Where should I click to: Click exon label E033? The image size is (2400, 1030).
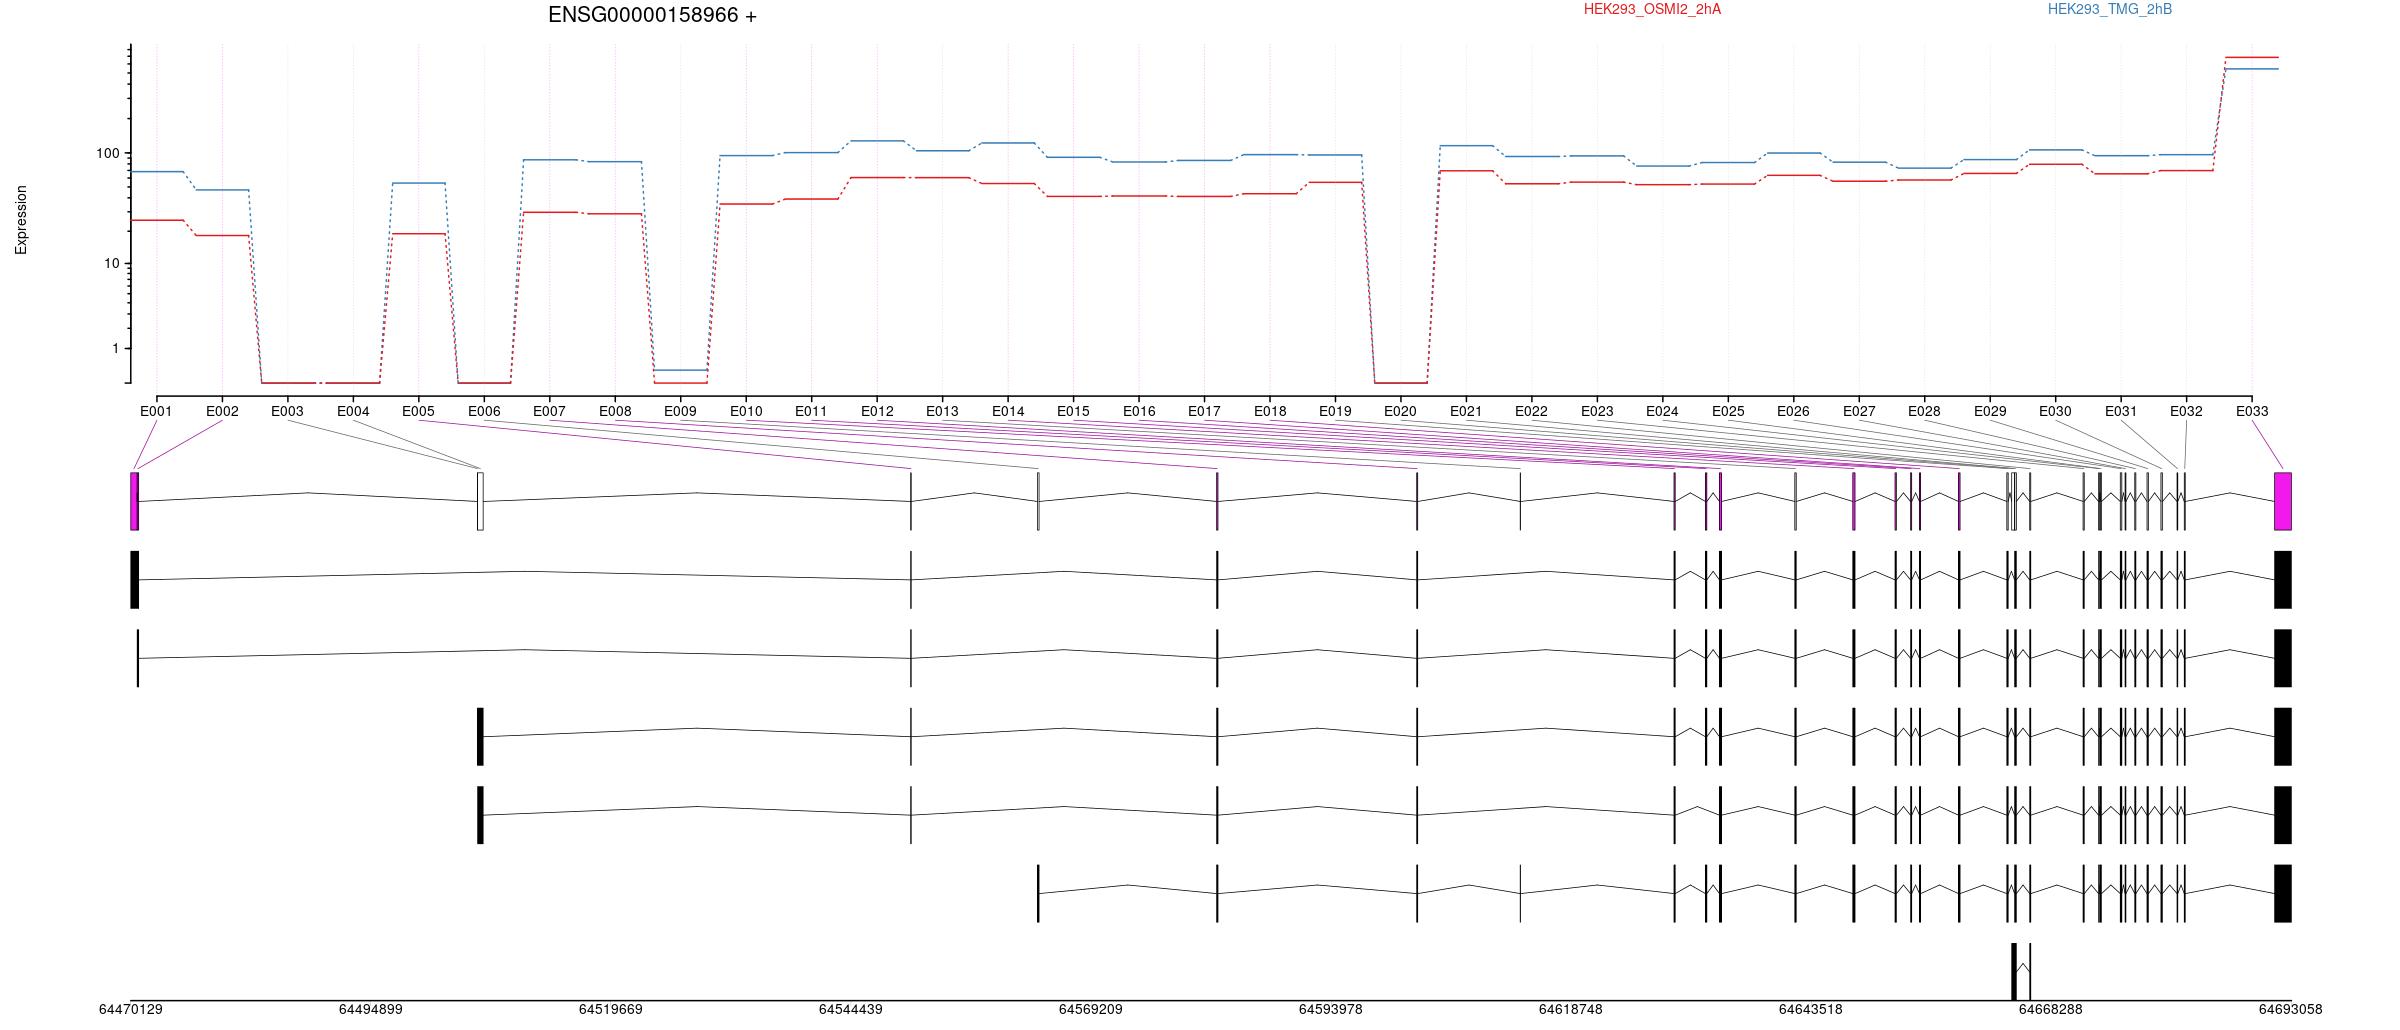pos(2252,411)
